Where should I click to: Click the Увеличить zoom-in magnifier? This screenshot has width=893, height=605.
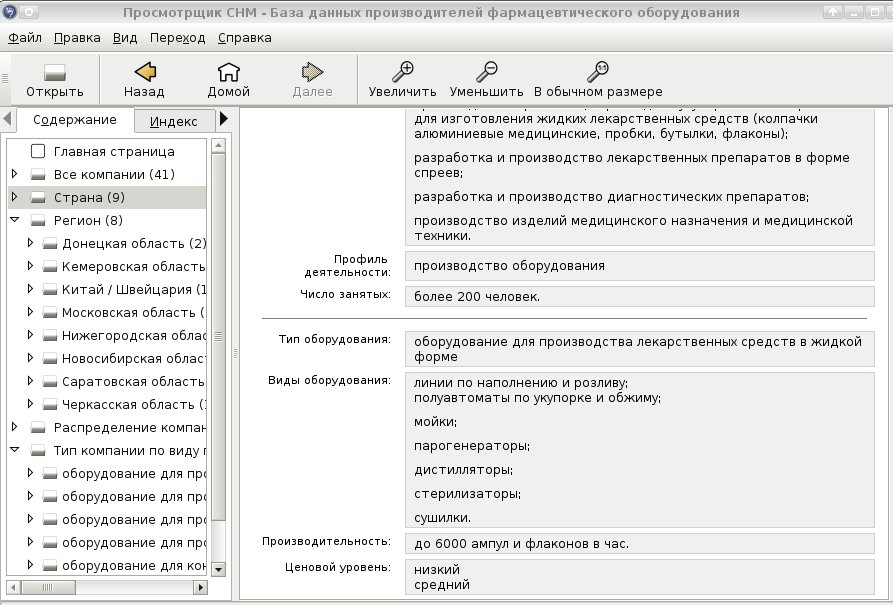point(402,72)
